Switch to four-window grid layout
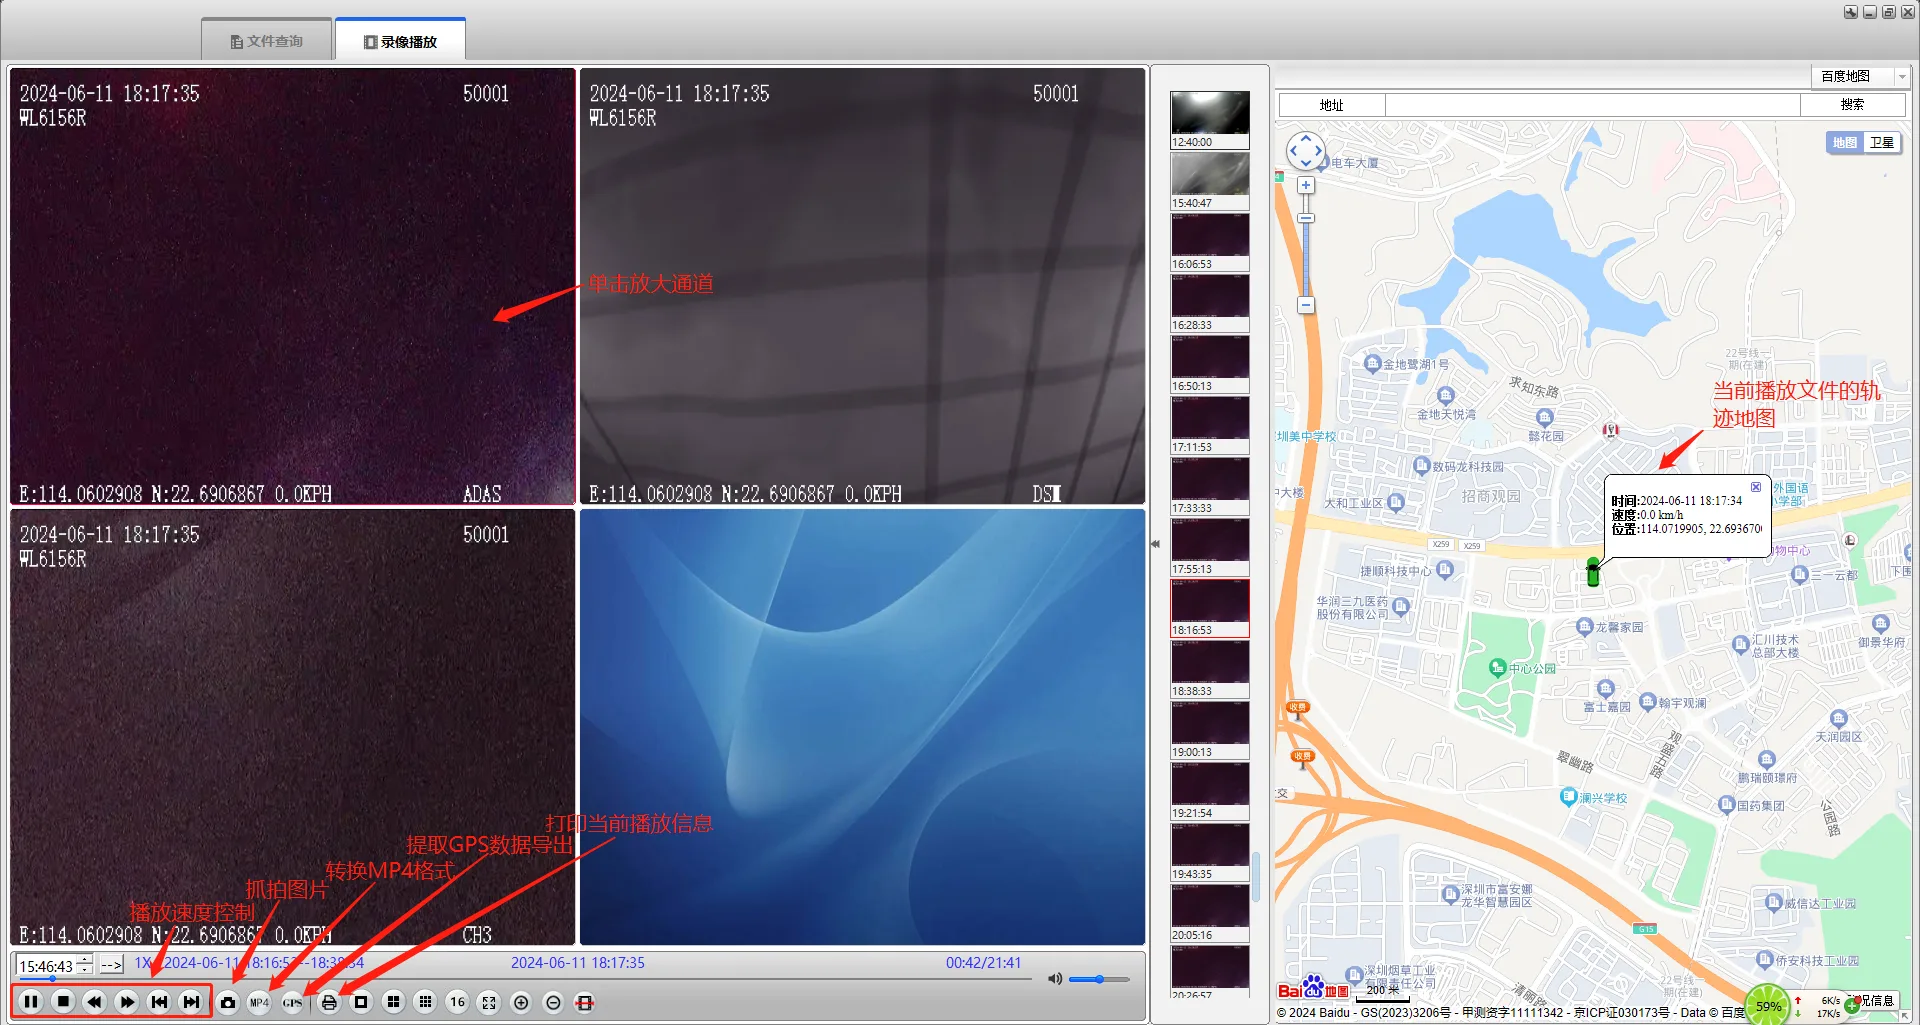The height and width of the screenshot is (1025, 1920). pos(393,1002)
